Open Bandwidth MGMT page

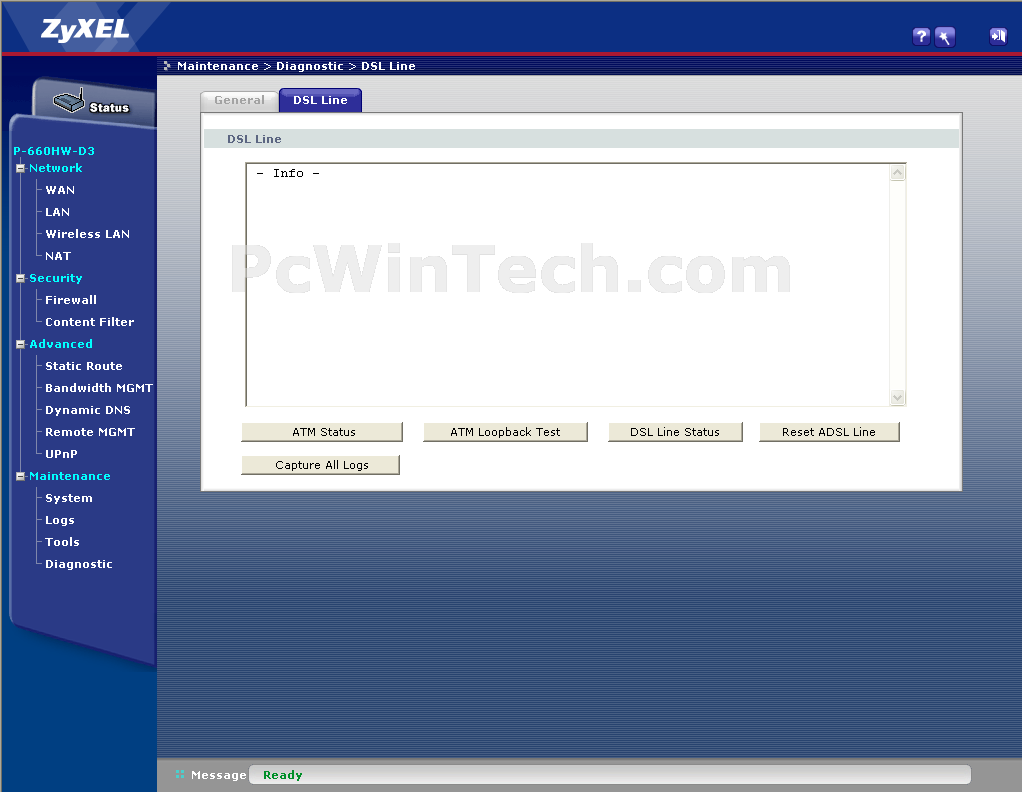point(99,388)
